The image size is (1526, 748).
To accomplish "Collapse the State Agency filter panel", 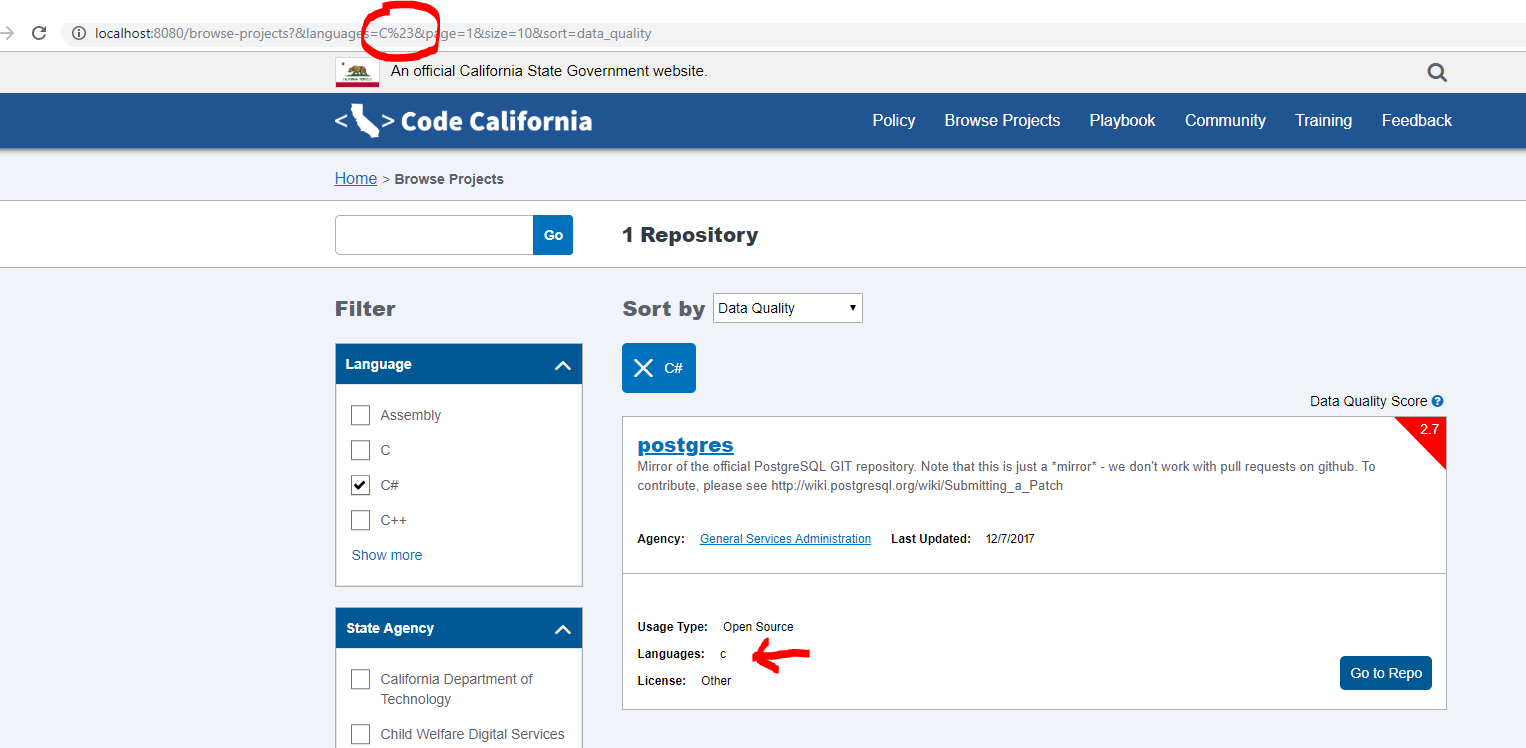I will pos(563,629).
